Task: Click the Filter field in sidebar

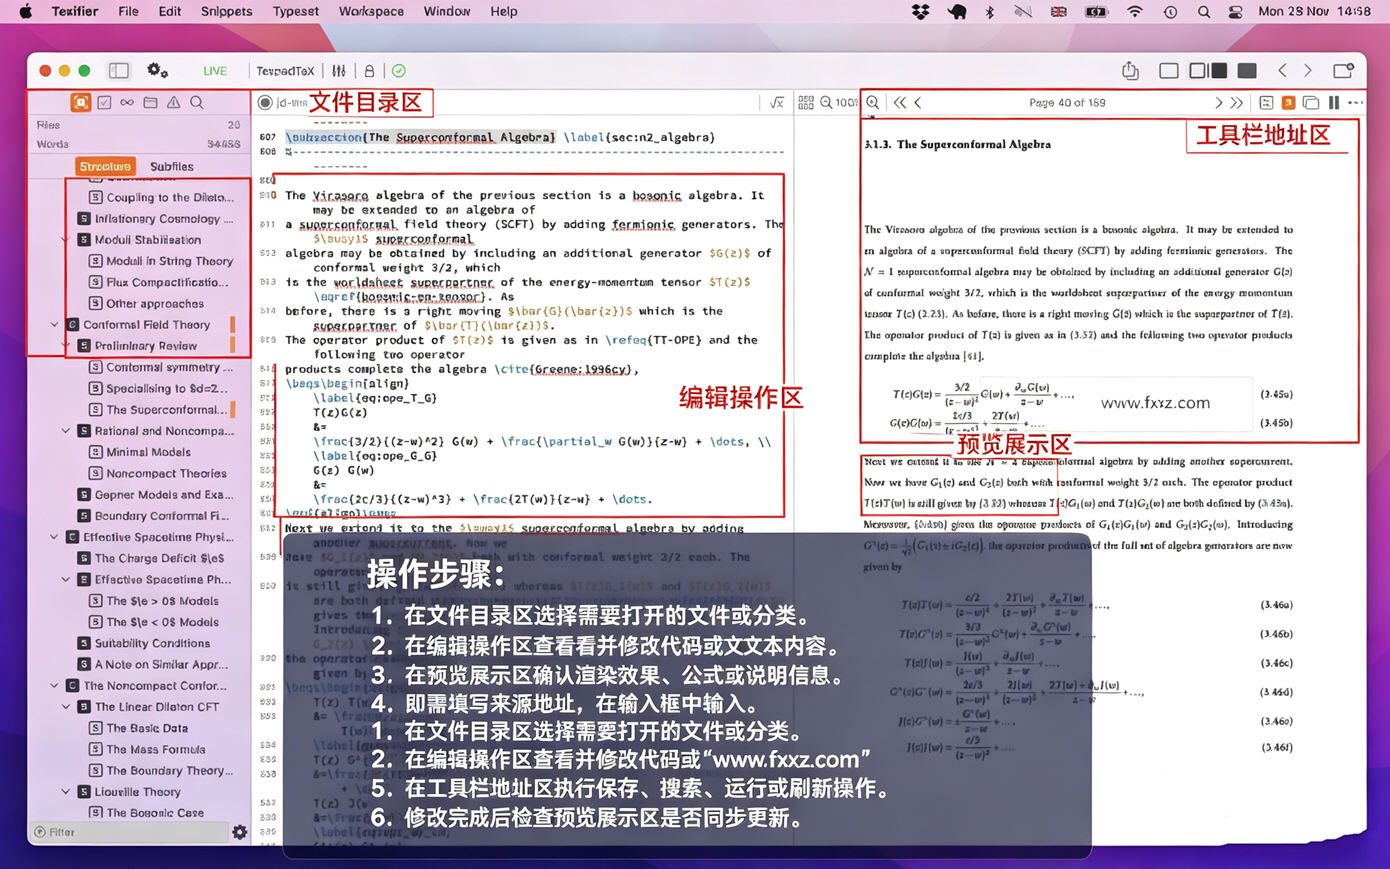Action: point(128,831)
